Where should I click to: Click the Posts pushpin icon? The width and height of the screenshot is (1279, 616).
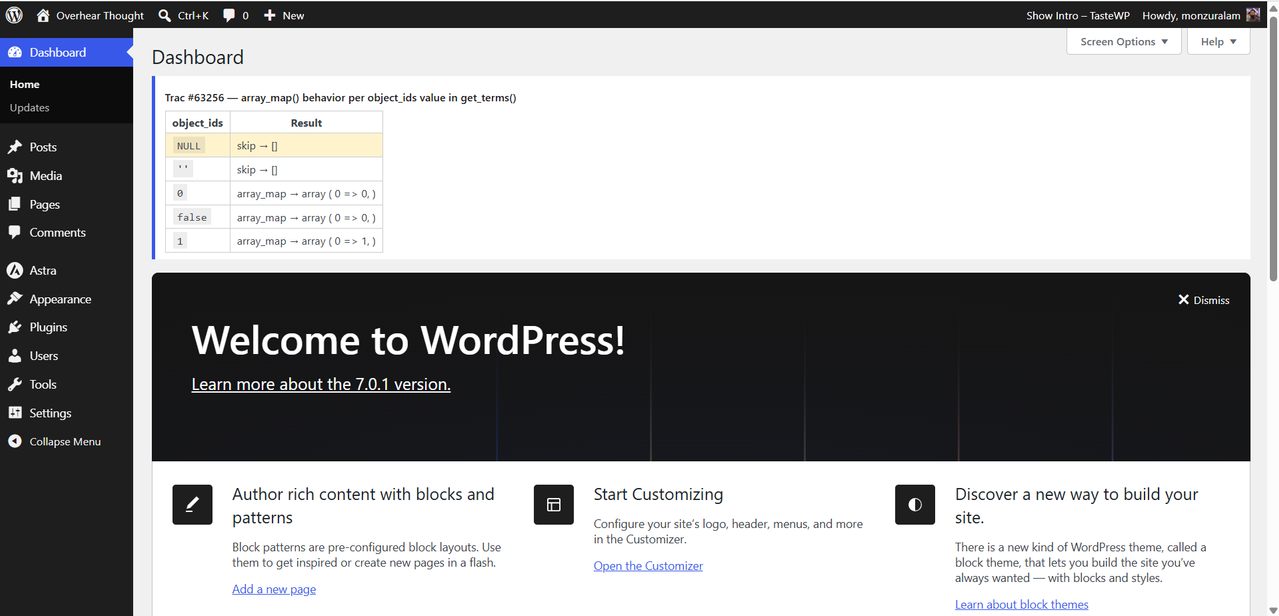pyautogui.click(x=14, y=147)
